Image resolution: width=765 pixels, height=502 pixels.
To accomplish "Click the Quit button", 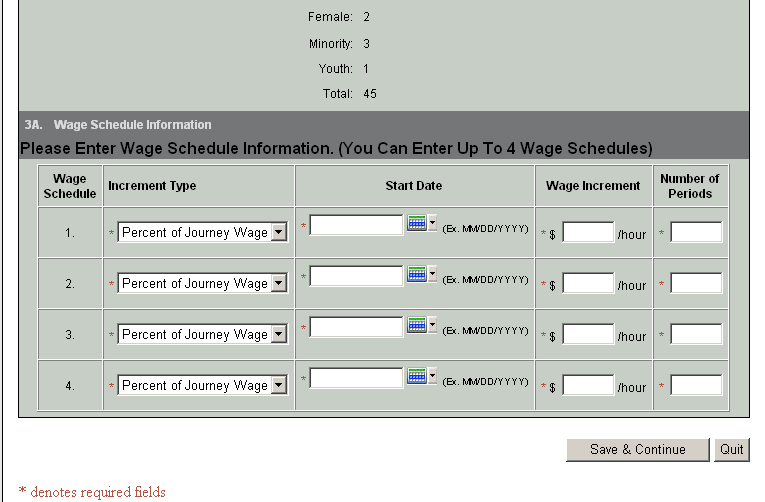I will click(732, 450).
